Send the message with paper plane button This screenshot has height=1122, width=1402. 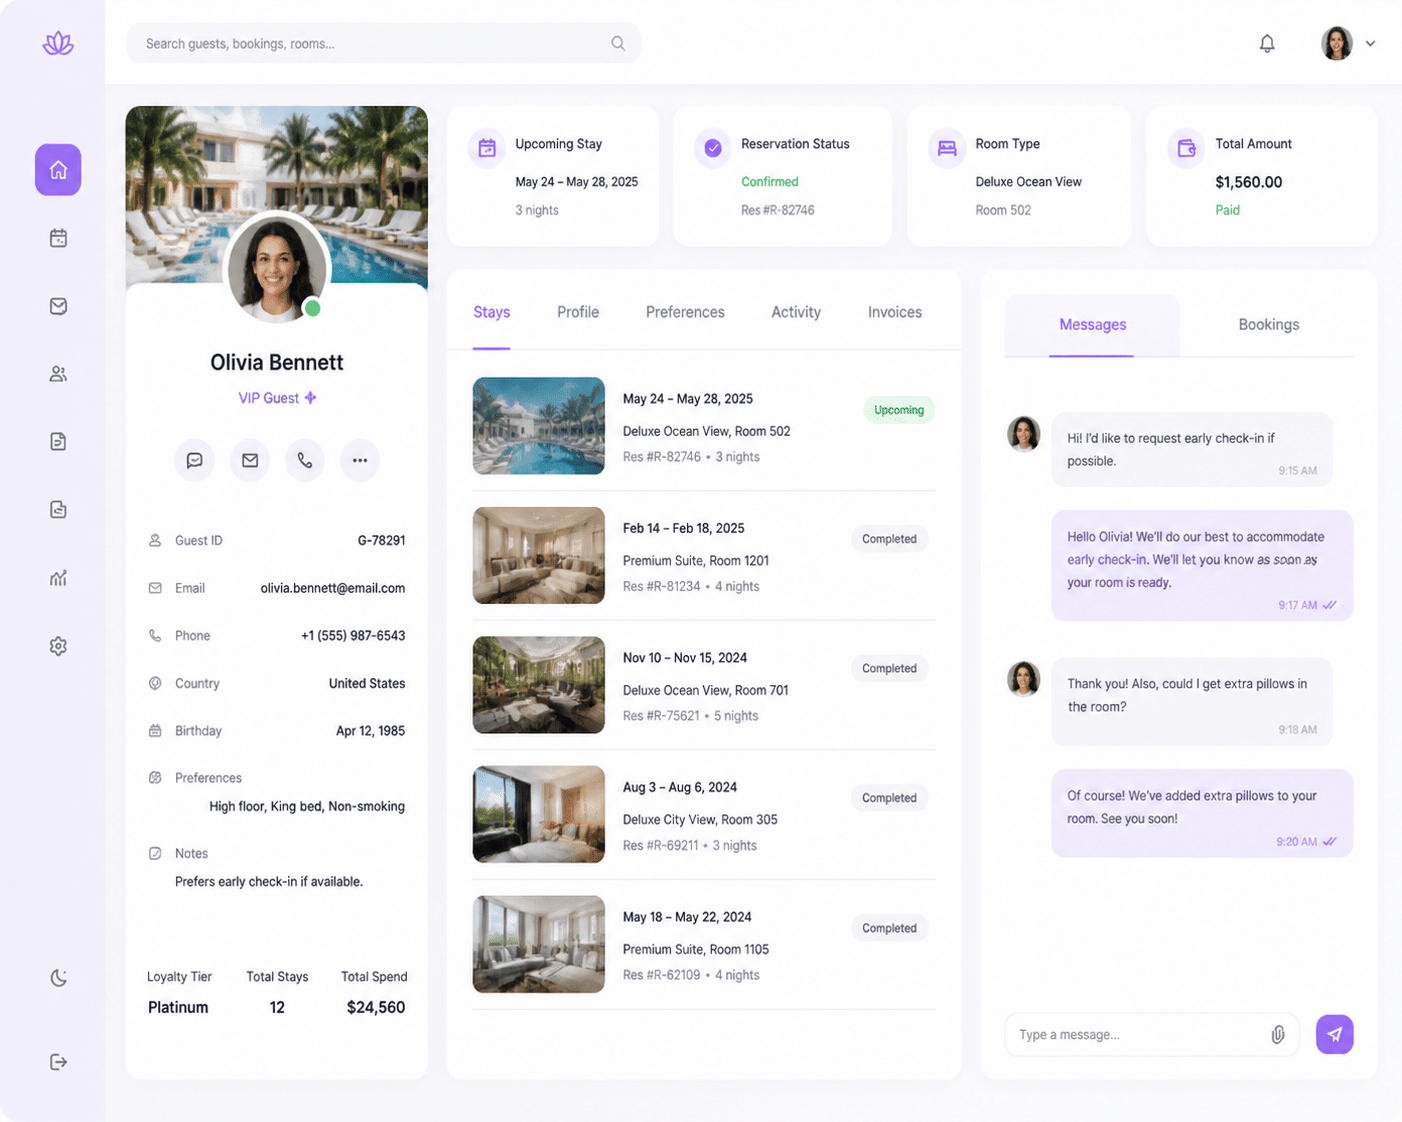pyautogui.click(x=1334, y=1034)
